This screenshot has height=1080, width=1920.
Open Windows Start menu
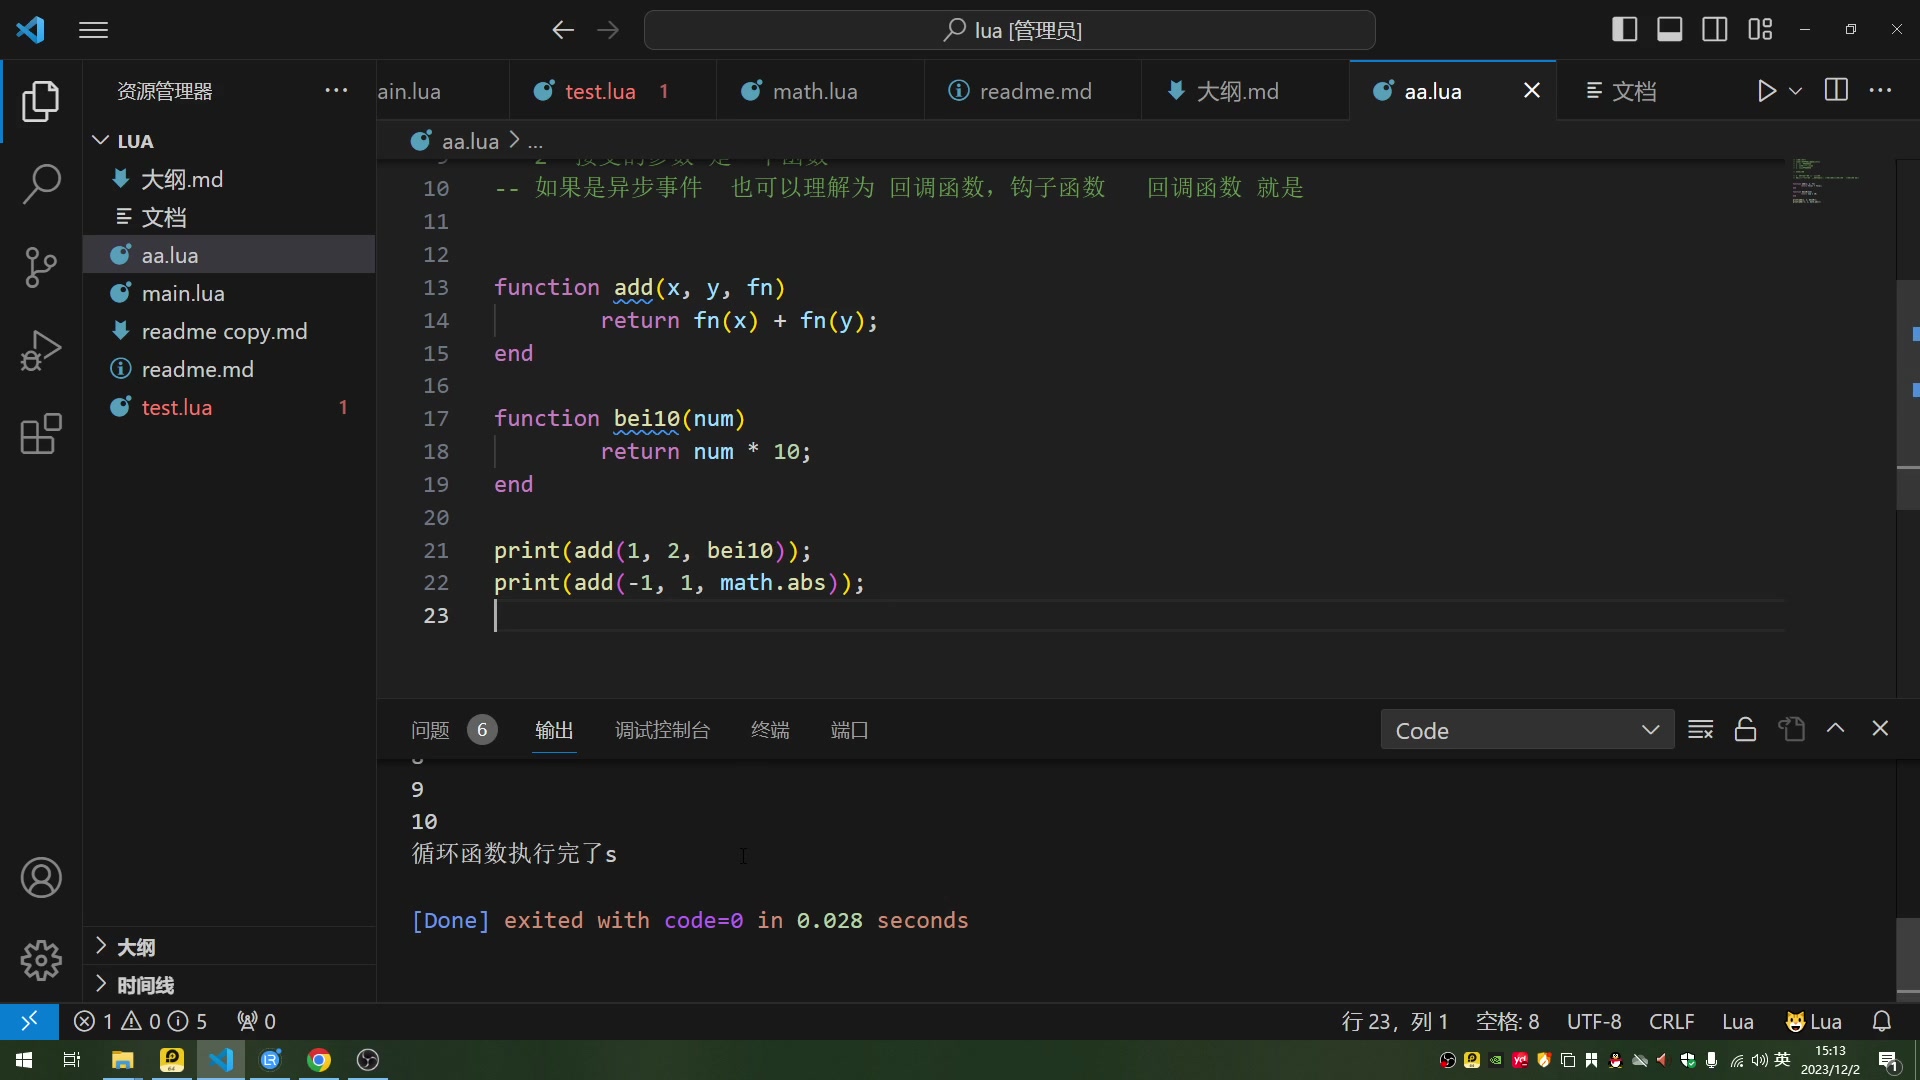click(24, 1060)
